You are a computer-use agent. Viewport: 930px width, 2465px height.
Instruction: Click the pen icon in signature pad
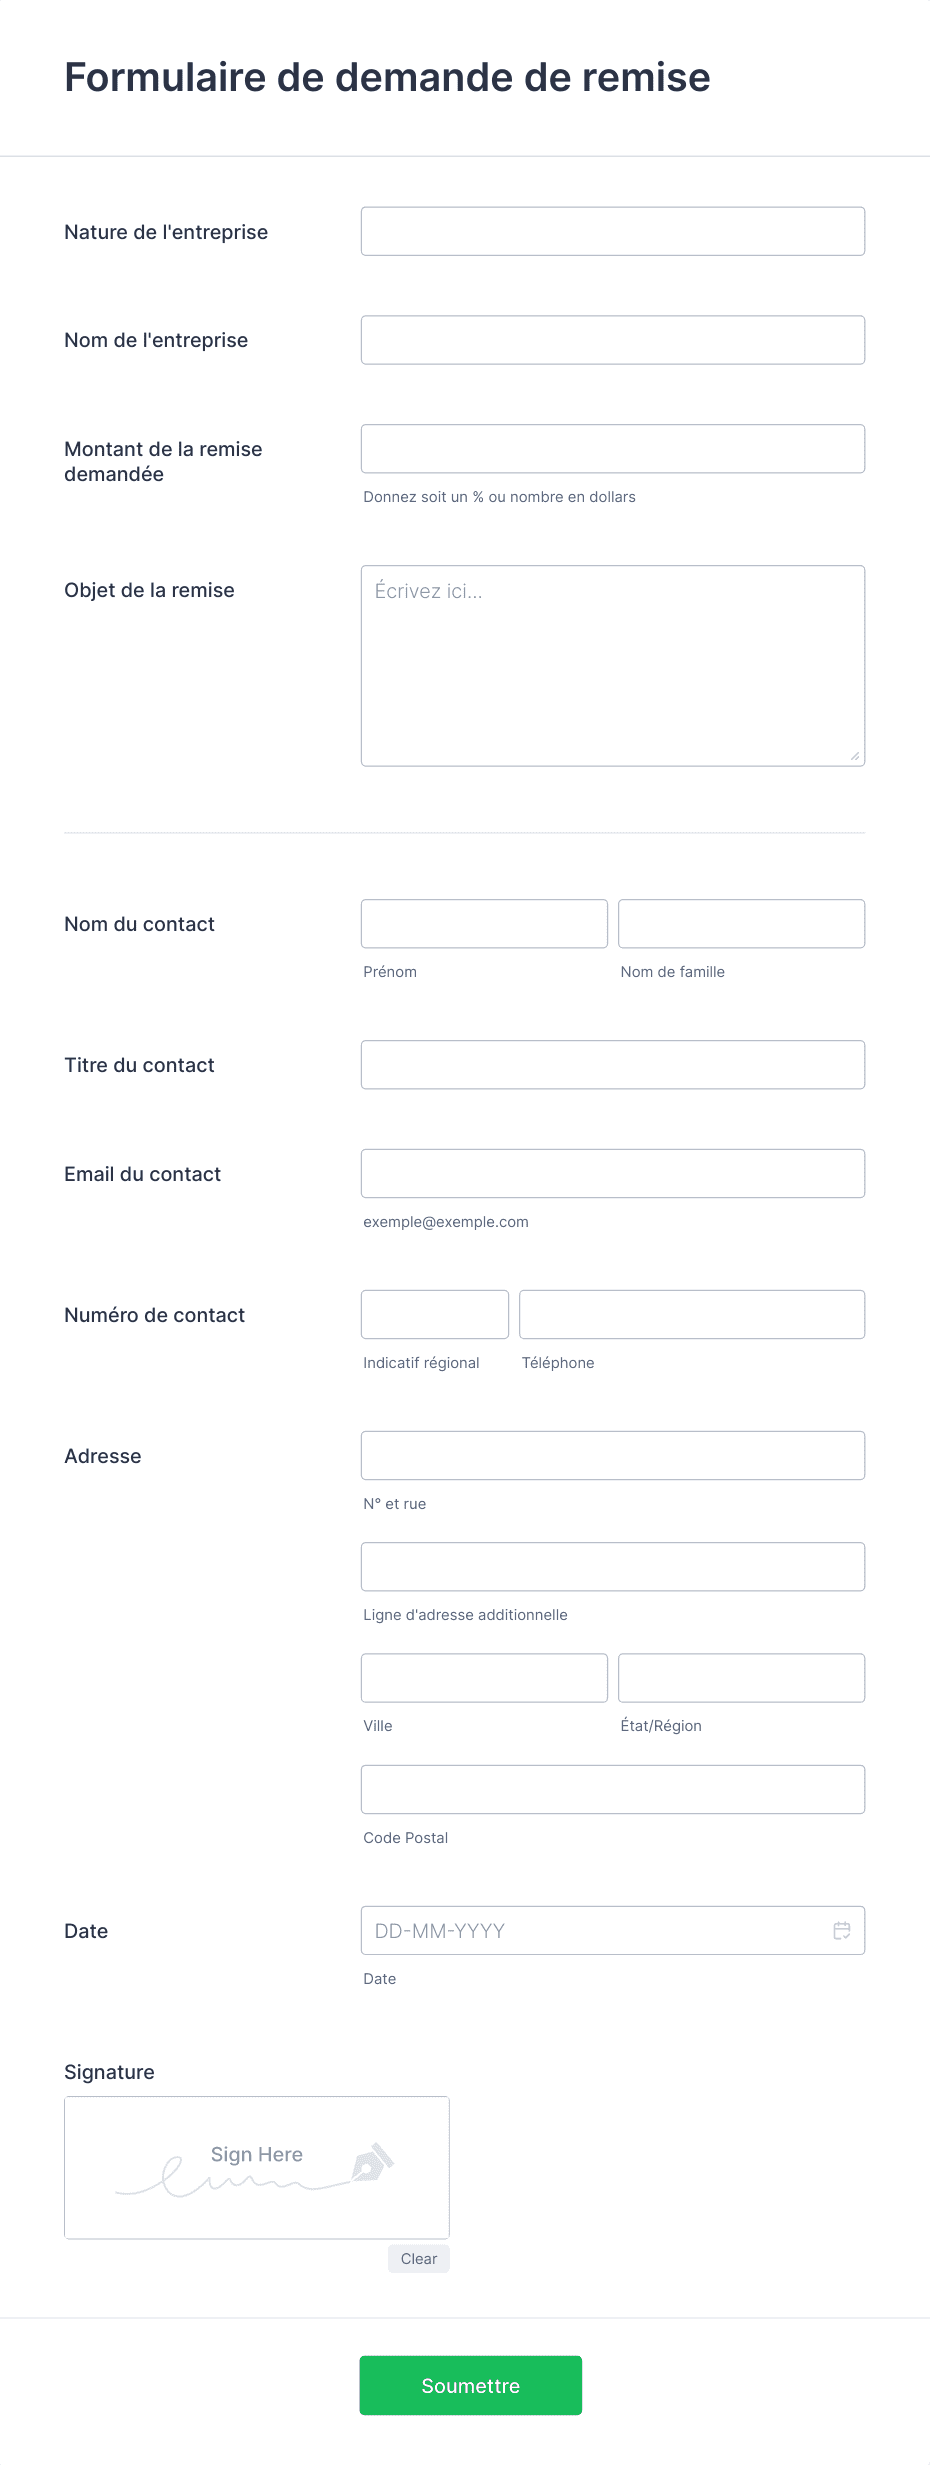tap(373, 2162)
